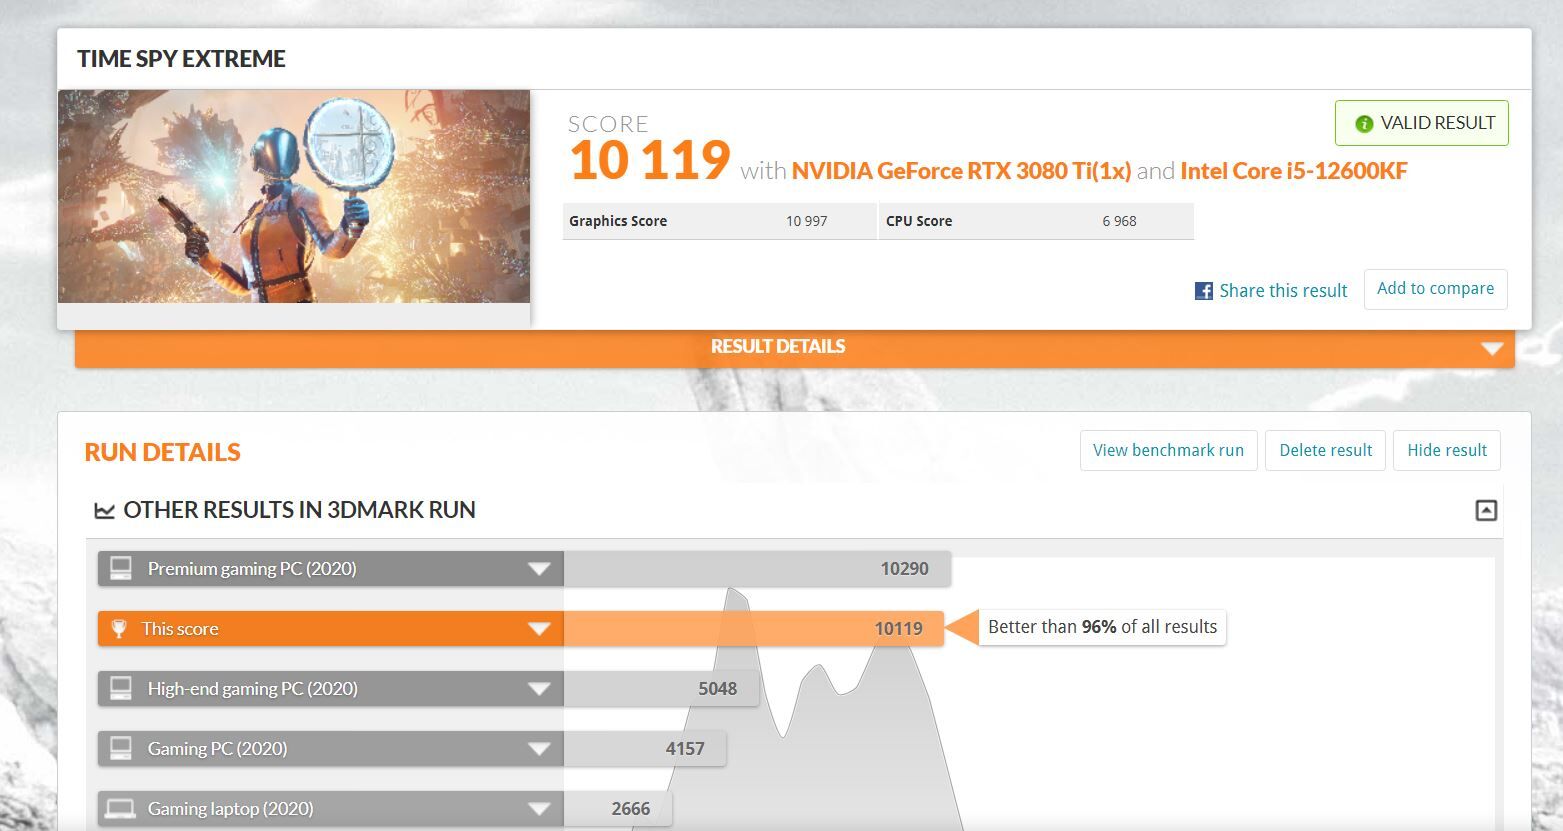Screen dimensions: 1563x831
Task: Click the laptop icon for Gaming laptop (2020)
Action: click(121, 809)
